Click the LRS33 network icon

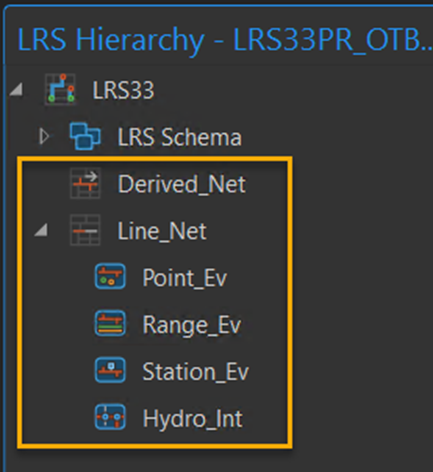(60, 89)
